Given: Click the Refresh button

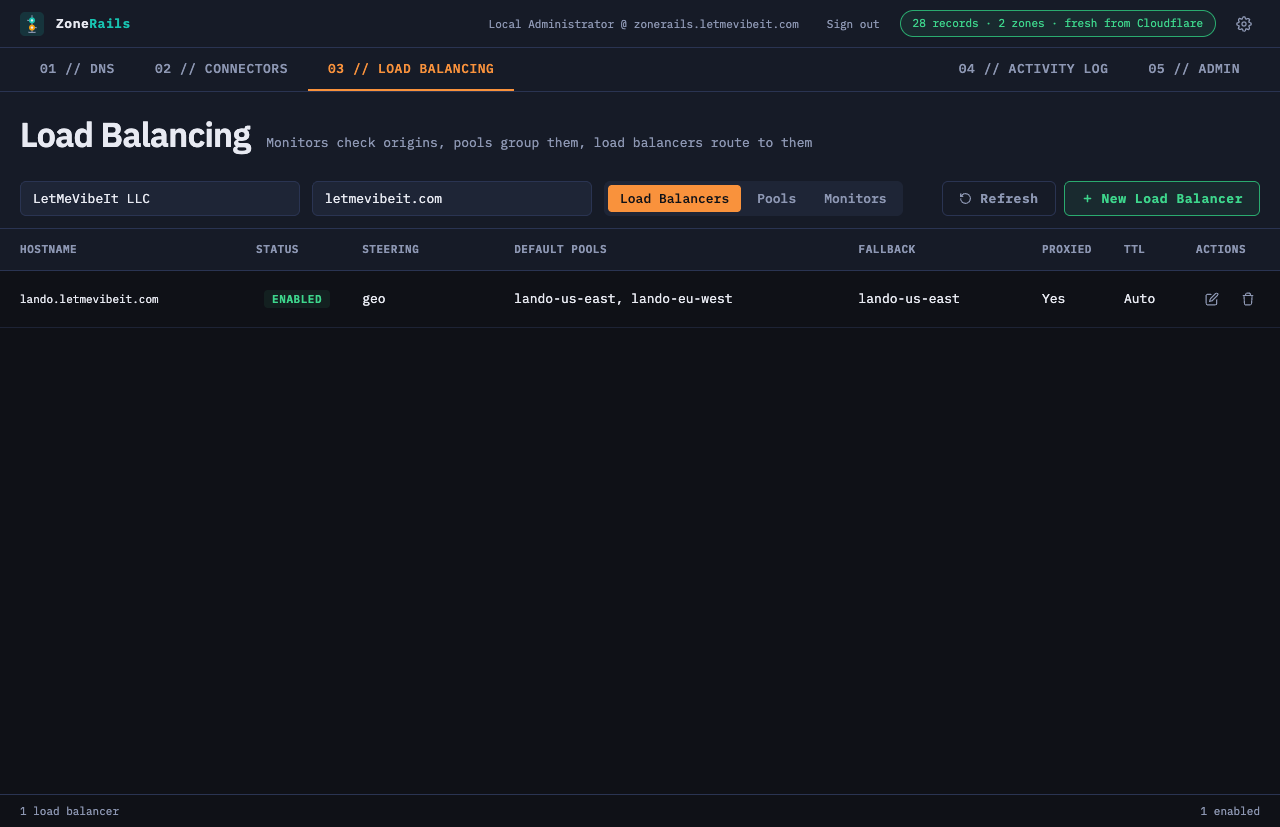Looking at the screenshot, I should click(x=999, y=198).
